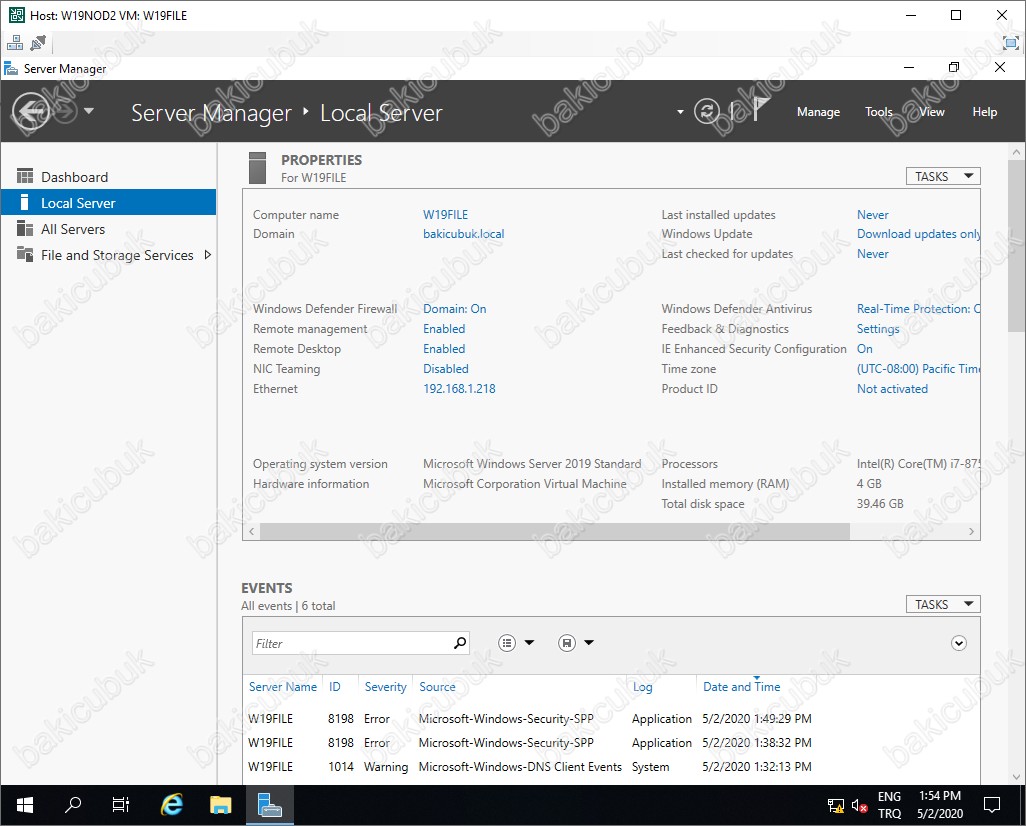This screenshot has height=826, width=1026.
Task: Click the bakicubuk.local domain link
Action: pyautogui.click(x=463, y=234)
